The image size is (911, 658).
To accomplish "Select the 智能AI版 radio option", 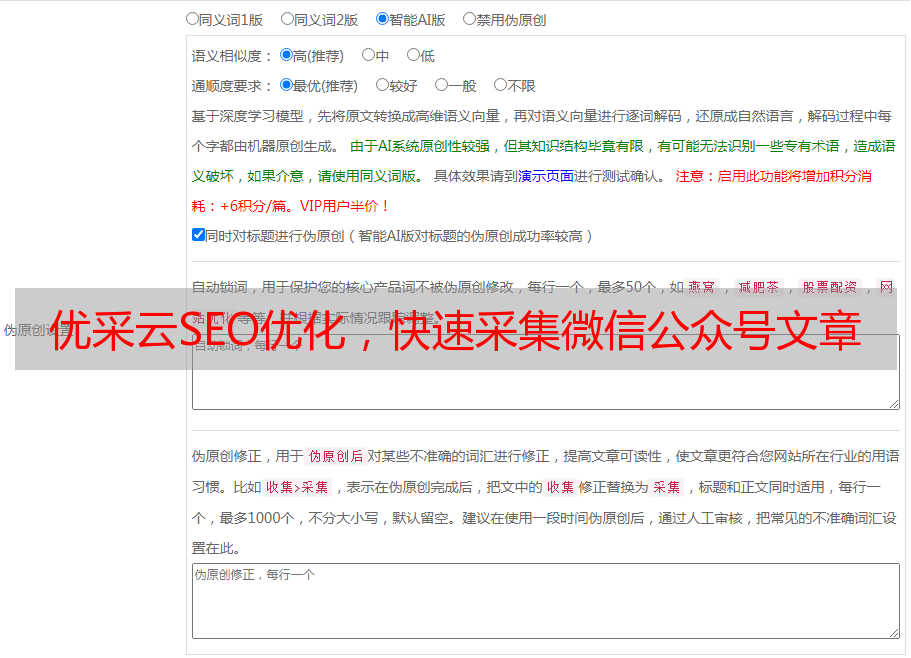I will [382, 19].
